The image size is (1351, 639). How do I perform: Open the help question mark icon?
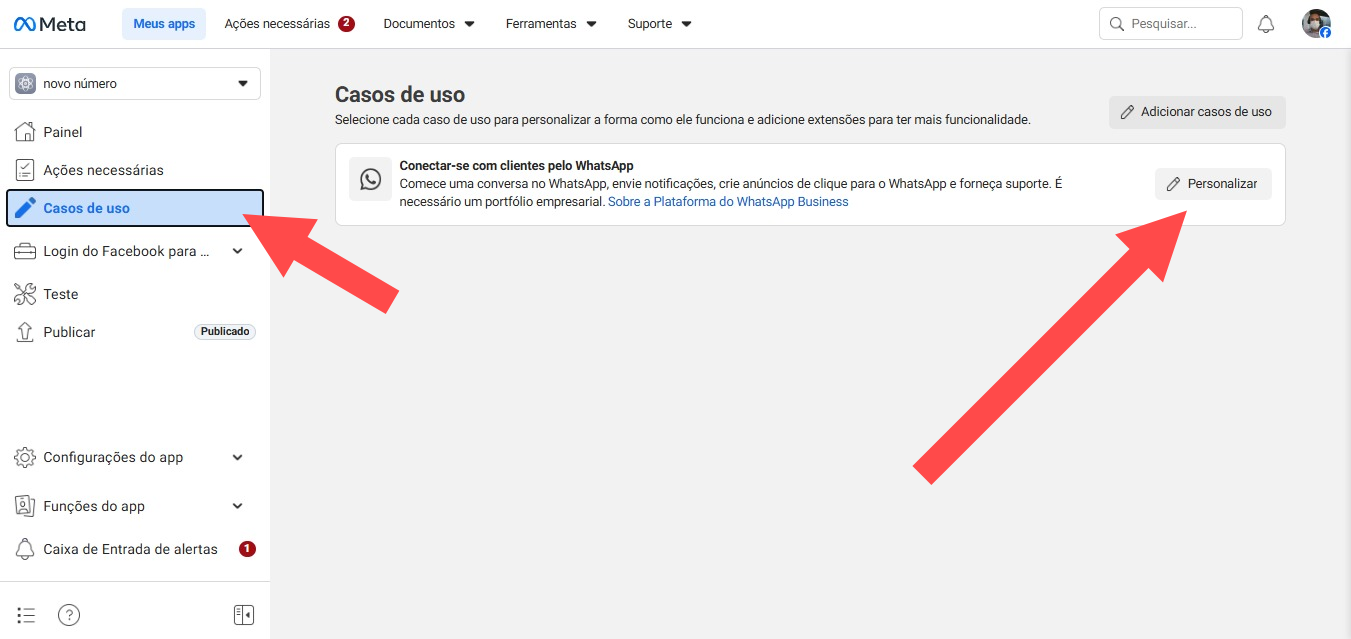coord(68,615)
